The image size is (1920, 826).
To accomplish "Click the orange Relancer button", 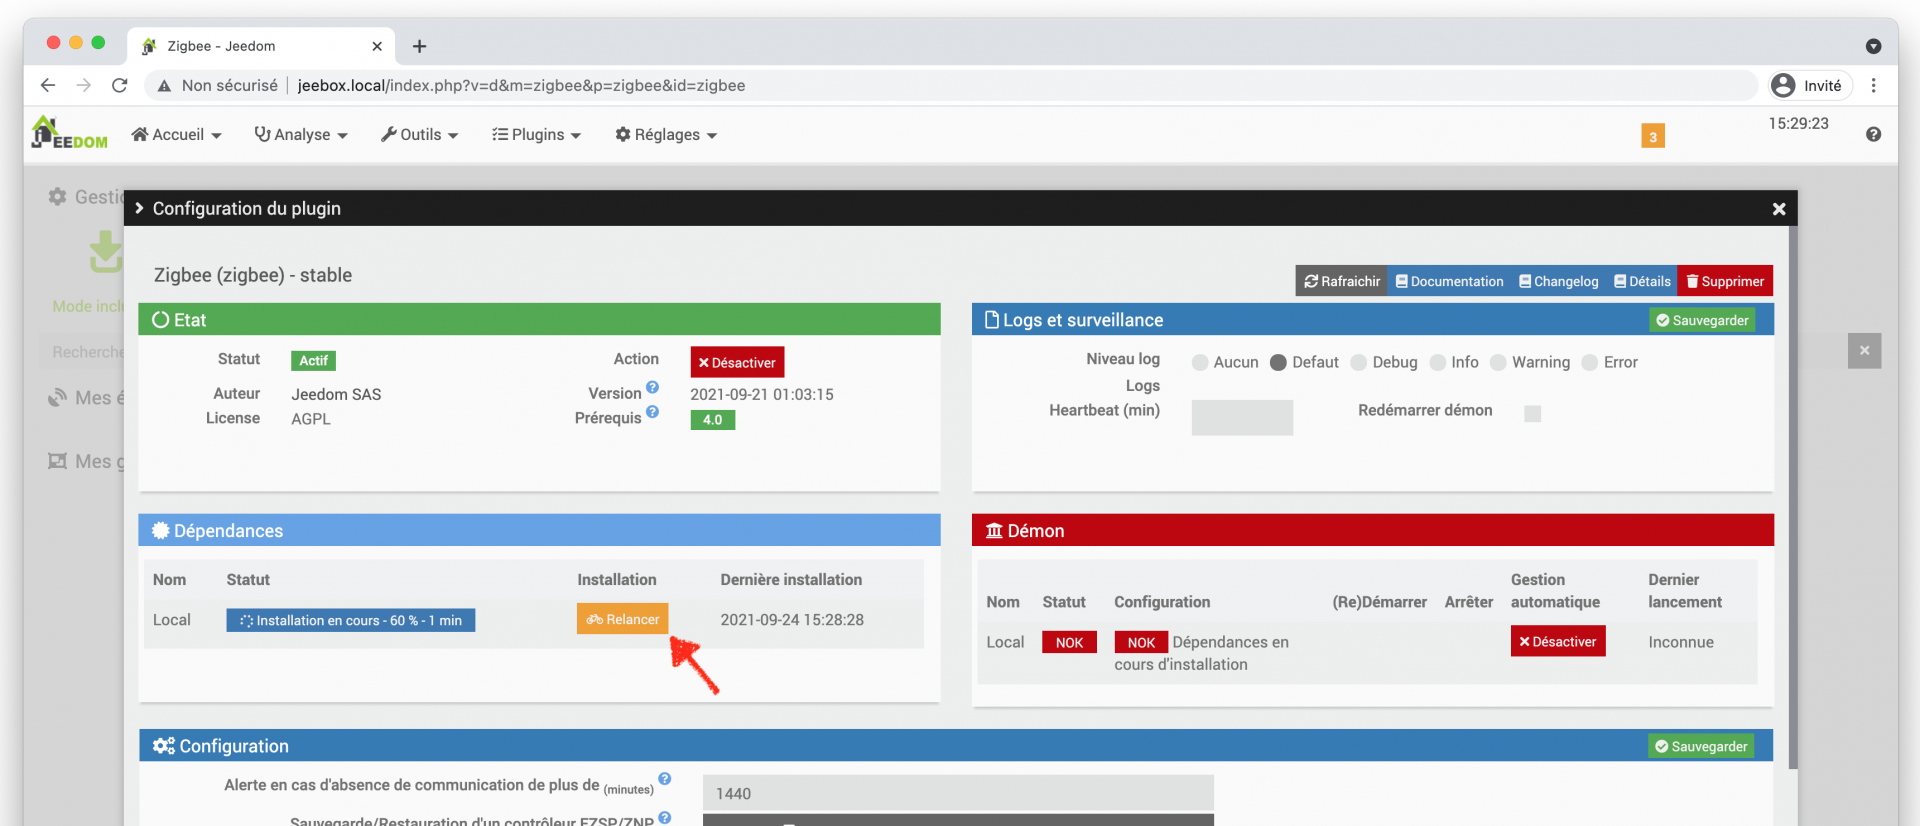I will coord(622,620).
